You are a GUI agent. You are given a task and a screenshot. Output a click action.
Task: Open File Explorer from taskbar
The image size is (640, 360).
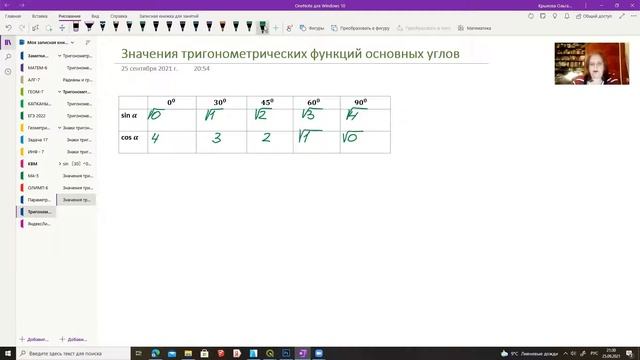click(188, 353)
